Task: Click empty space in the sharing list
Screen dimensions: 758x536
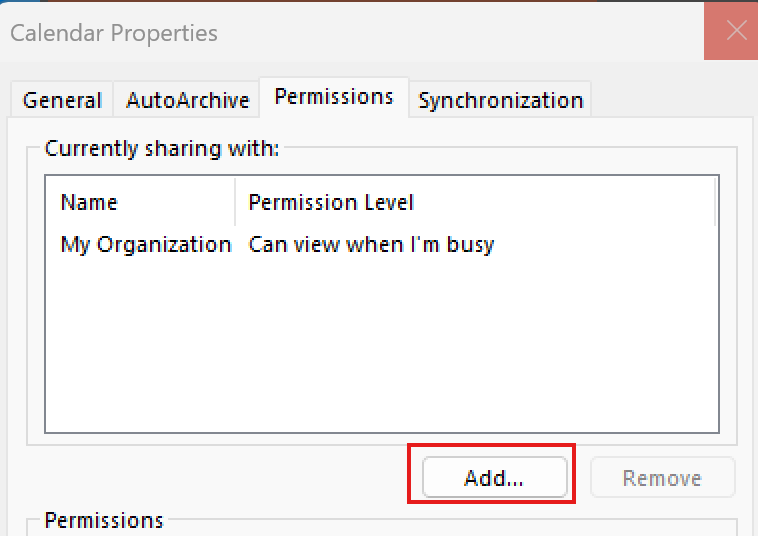Action: pyautogui.click(x=382, y=346)
